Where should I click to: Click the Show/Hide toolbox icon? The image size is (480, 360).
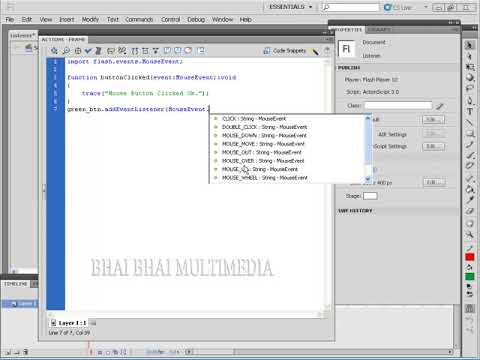(201, 51)
